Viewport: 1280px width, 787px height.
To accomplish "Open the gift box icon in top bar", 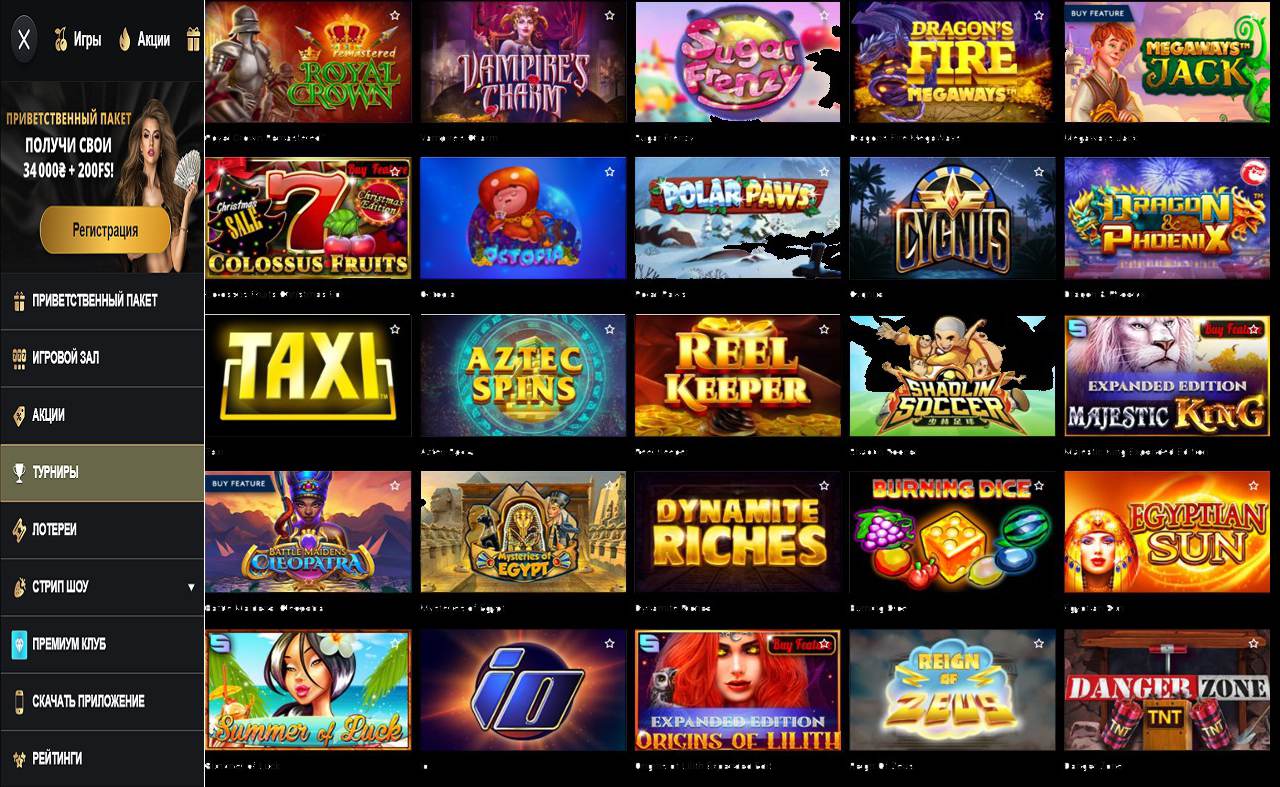I will click(193, 40).
